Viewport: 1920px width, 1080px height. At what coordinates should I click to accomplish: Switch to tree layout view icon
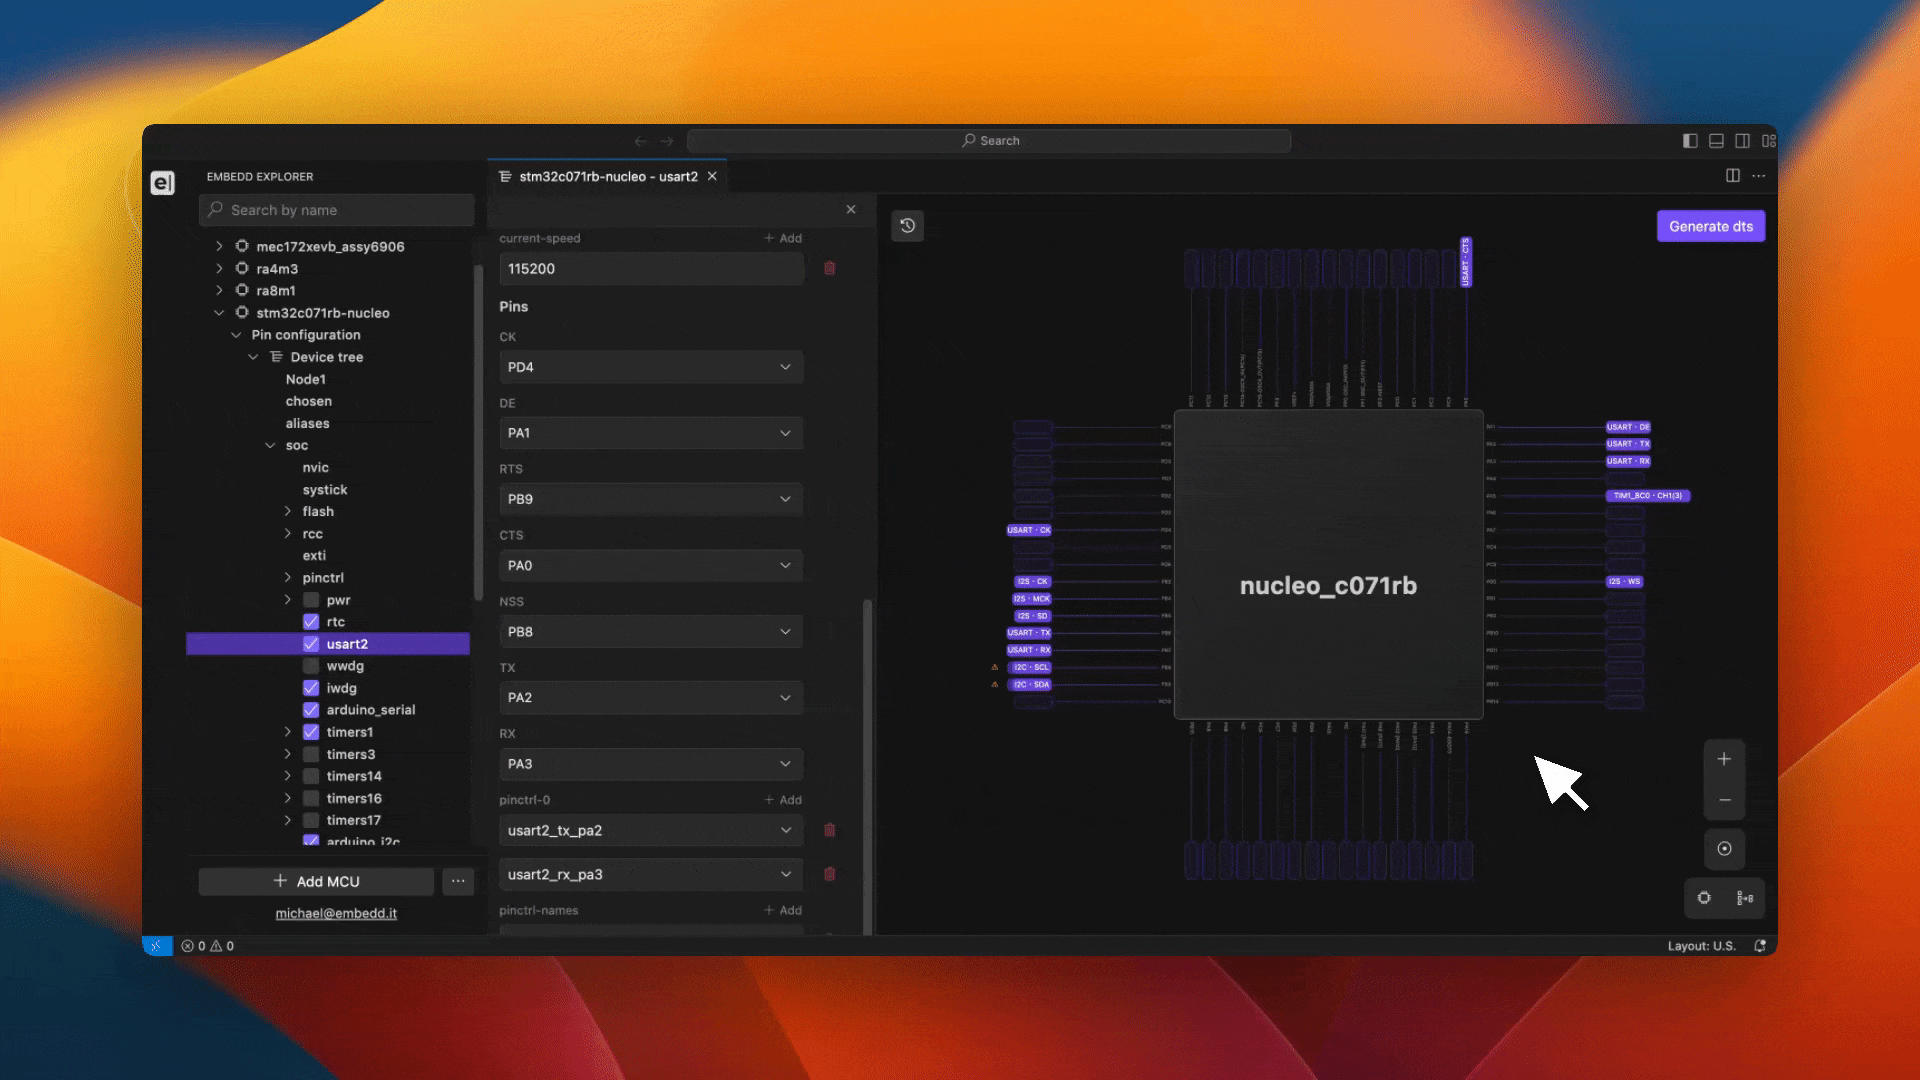point(1745,898)
